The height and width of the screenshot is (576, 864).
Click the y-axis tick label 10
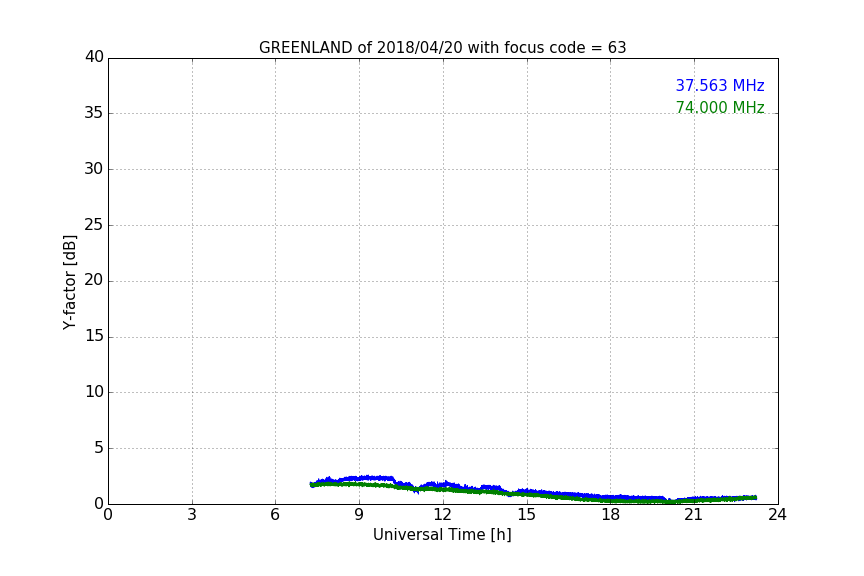click(x=94, y=392)
